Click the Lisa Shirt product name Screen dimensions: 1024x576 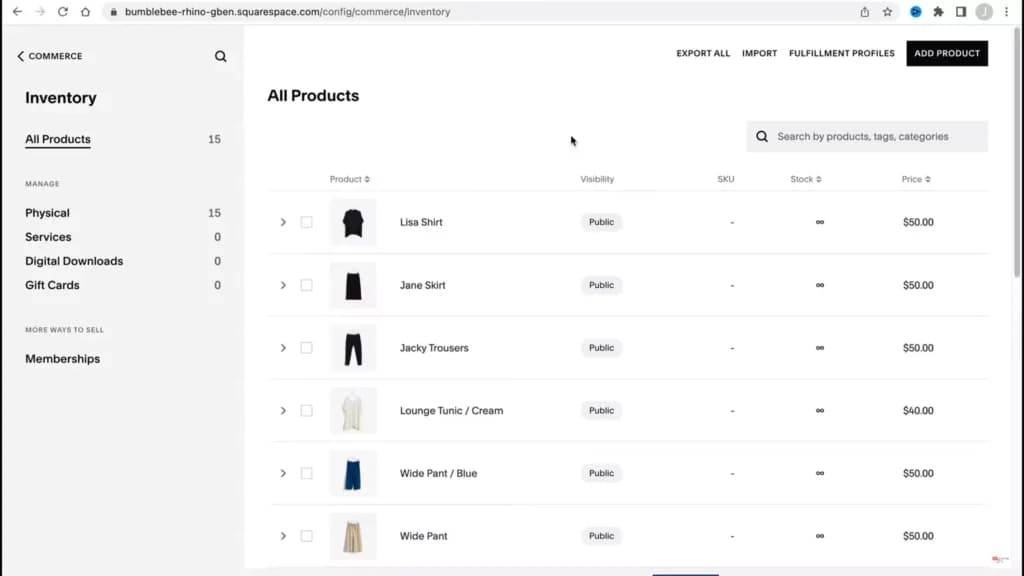pos(421,222)
